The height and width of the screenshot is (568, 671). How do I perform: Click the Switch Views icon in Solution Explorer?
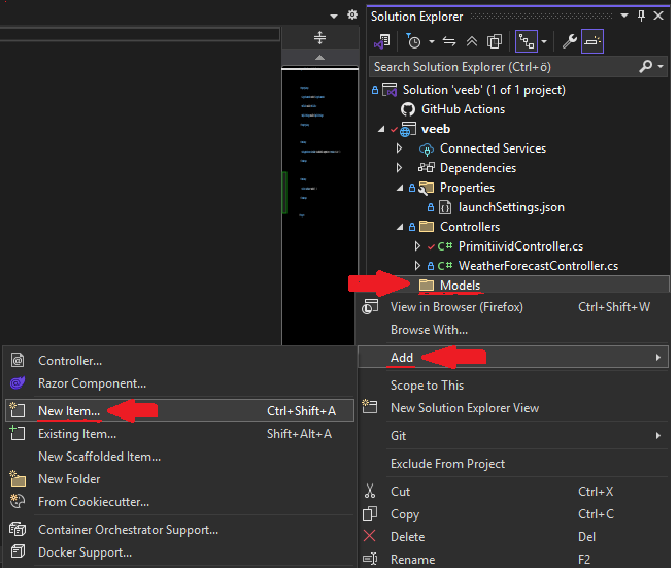(381, 41)
